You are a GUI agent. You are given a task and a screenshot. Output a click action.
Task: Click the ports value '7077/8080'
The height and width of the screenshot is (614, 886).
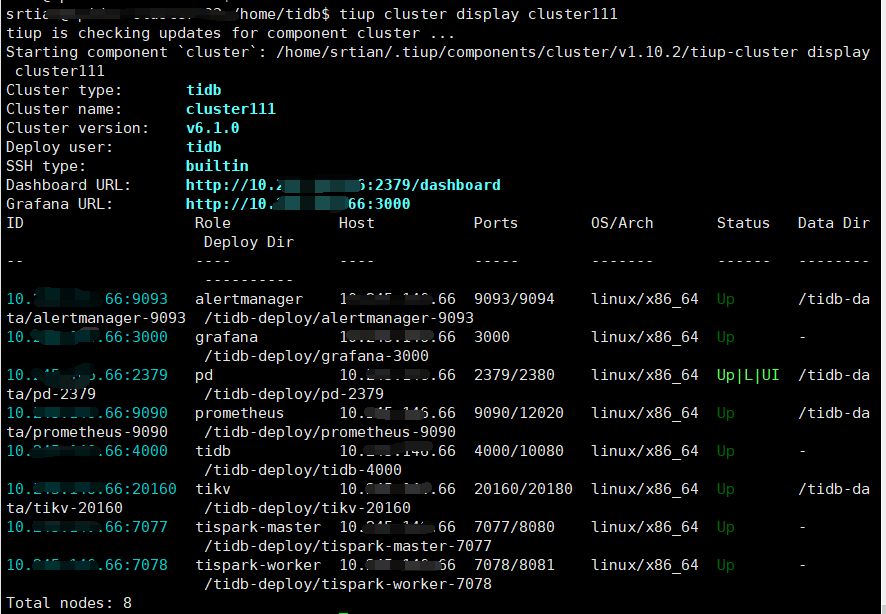click(x=514, y=527)
